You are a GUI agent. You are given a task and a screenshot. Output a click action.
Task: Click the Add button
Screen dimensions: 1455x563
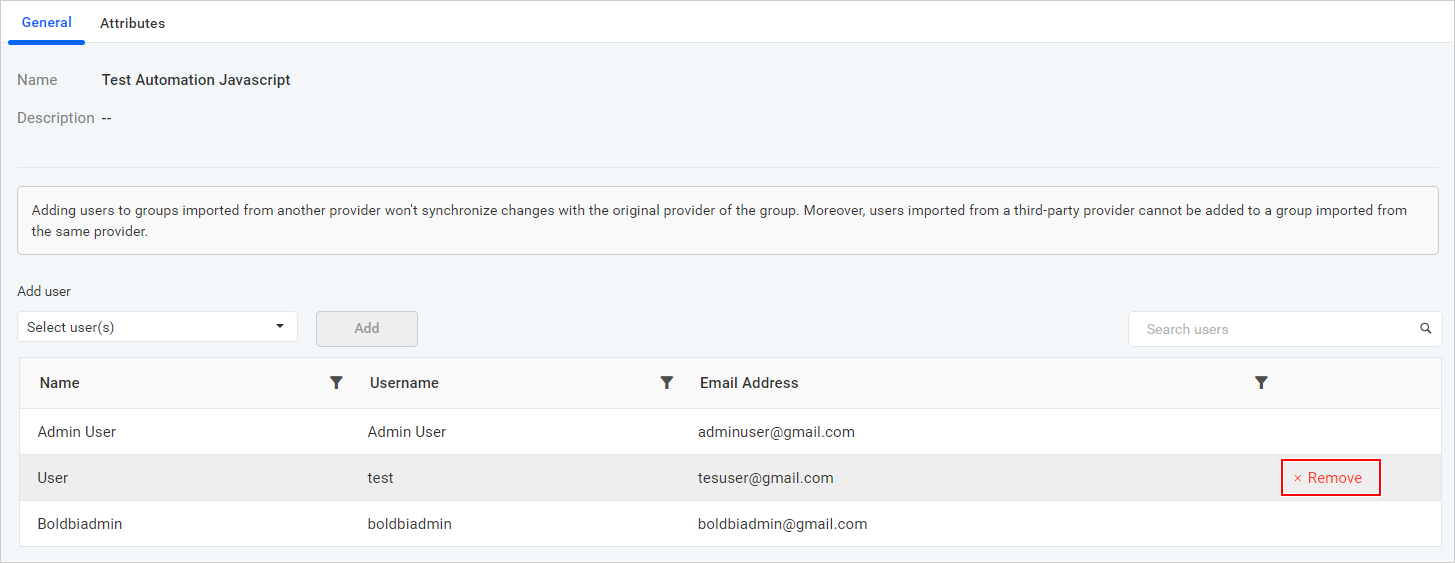pyautogui.click(x=367, y=329)
